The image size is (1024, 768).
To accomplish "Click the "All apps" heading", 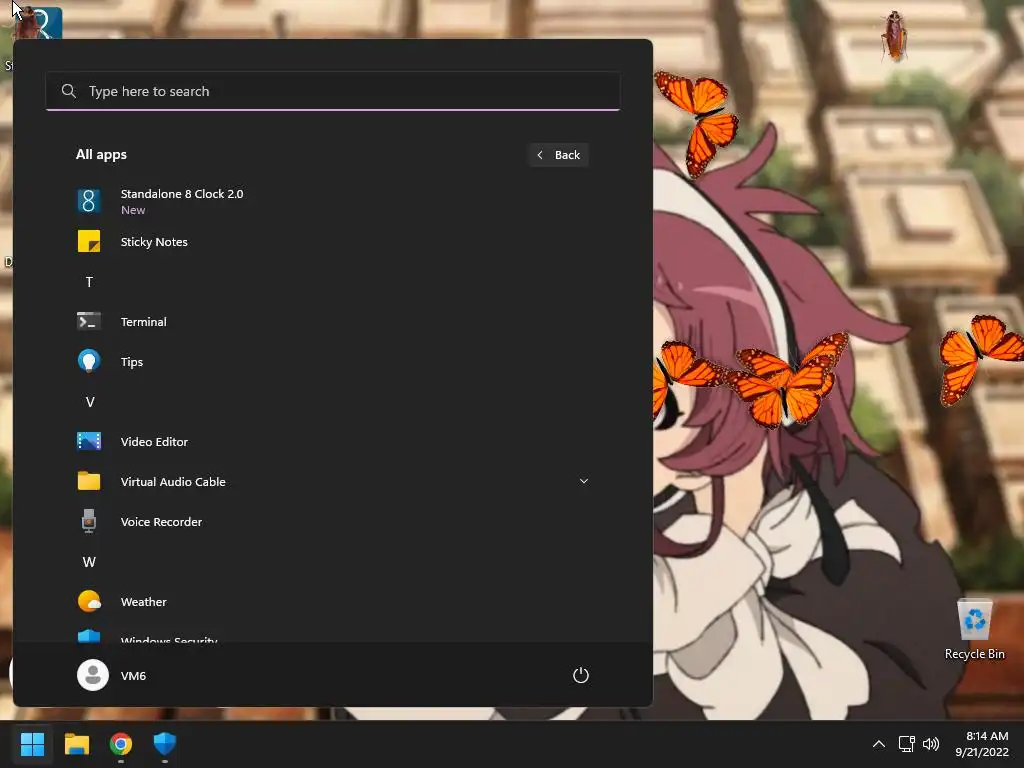I will pyautogui.click(x=101, y=155).
